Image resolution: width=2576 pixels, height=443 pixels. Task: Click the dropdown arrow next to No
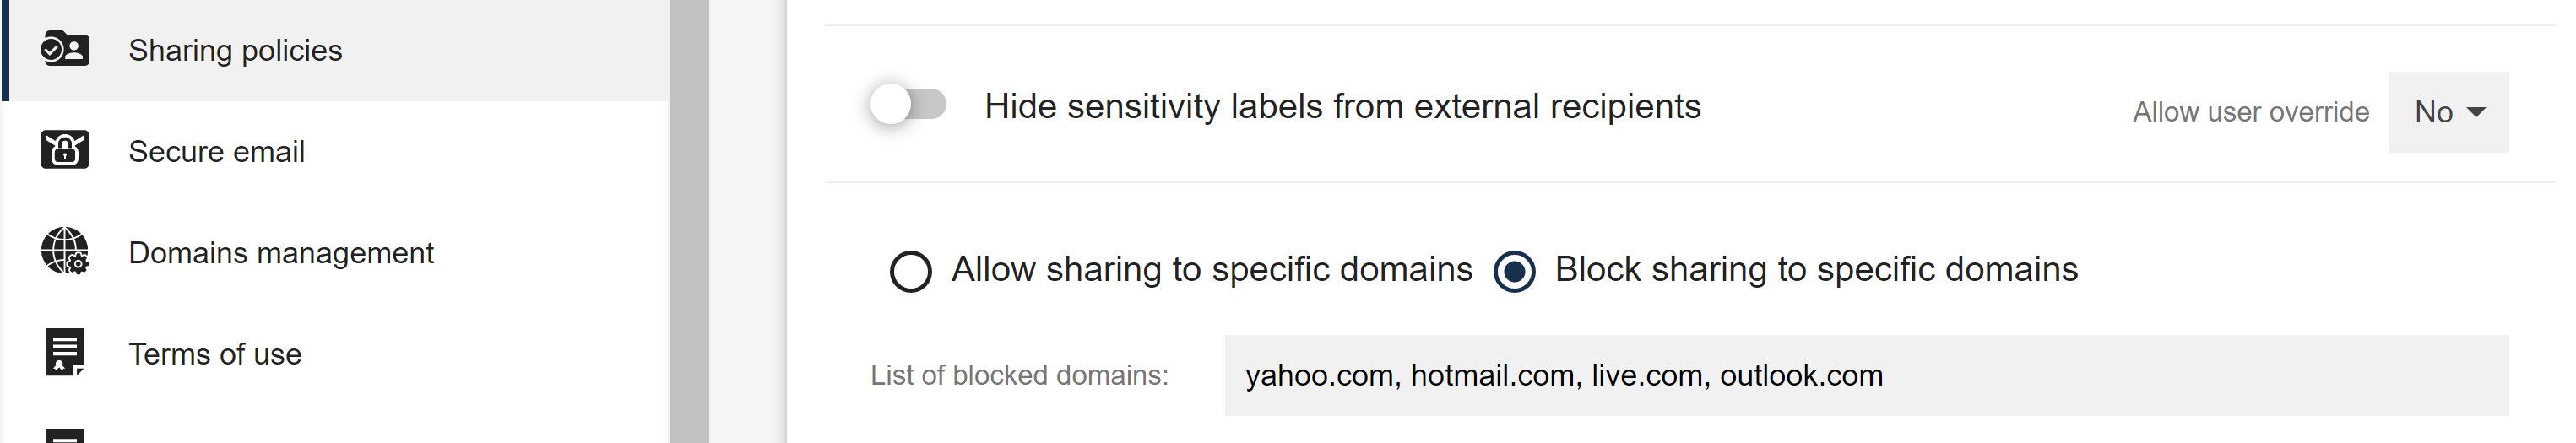point(2477,112)
